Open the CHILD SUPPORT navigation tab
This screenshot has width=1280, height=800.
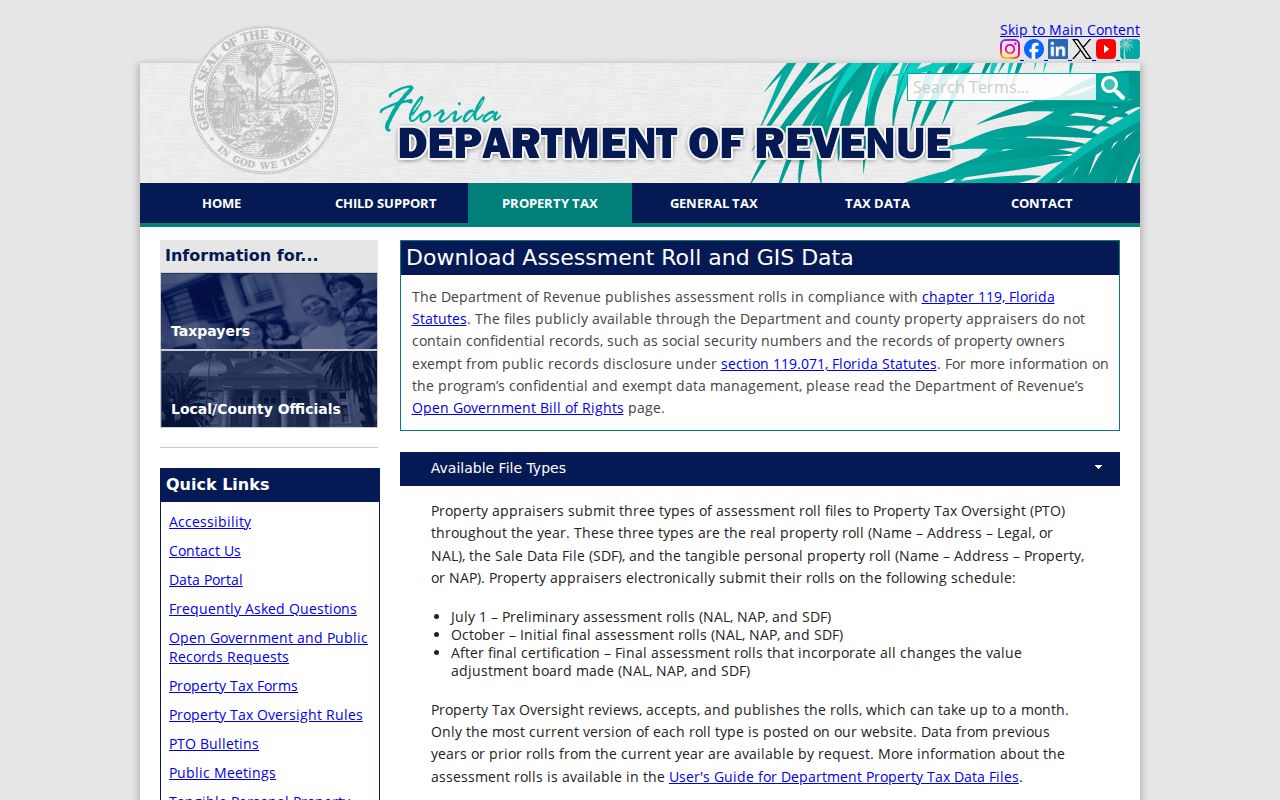tap(386, 203)
